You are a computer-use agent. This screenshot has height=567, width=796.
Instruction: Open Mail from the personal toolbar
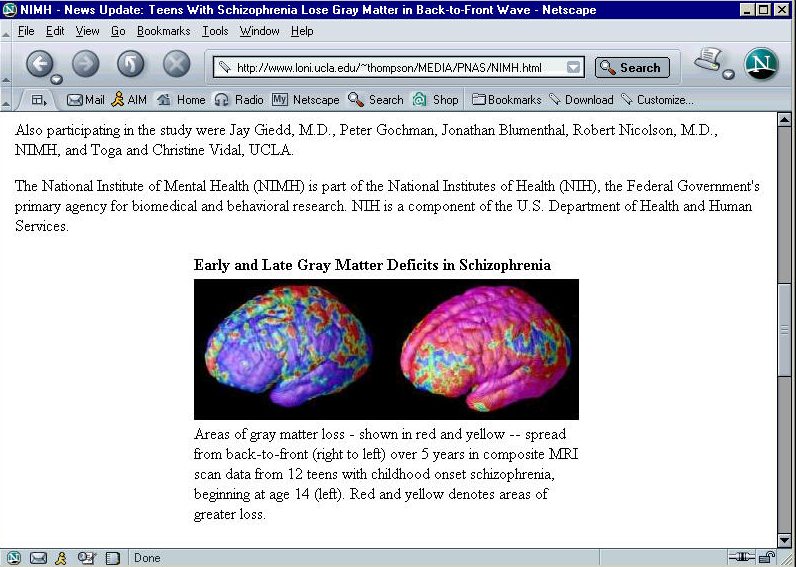86,100
